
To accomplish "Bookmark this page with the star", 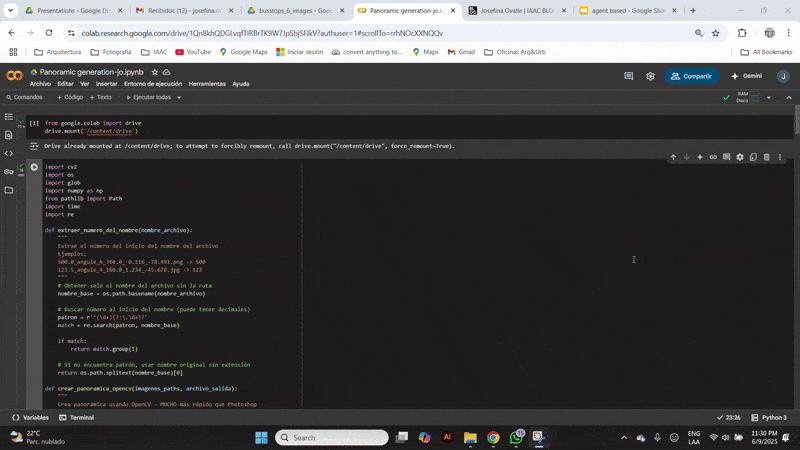I will pos(715,33).
